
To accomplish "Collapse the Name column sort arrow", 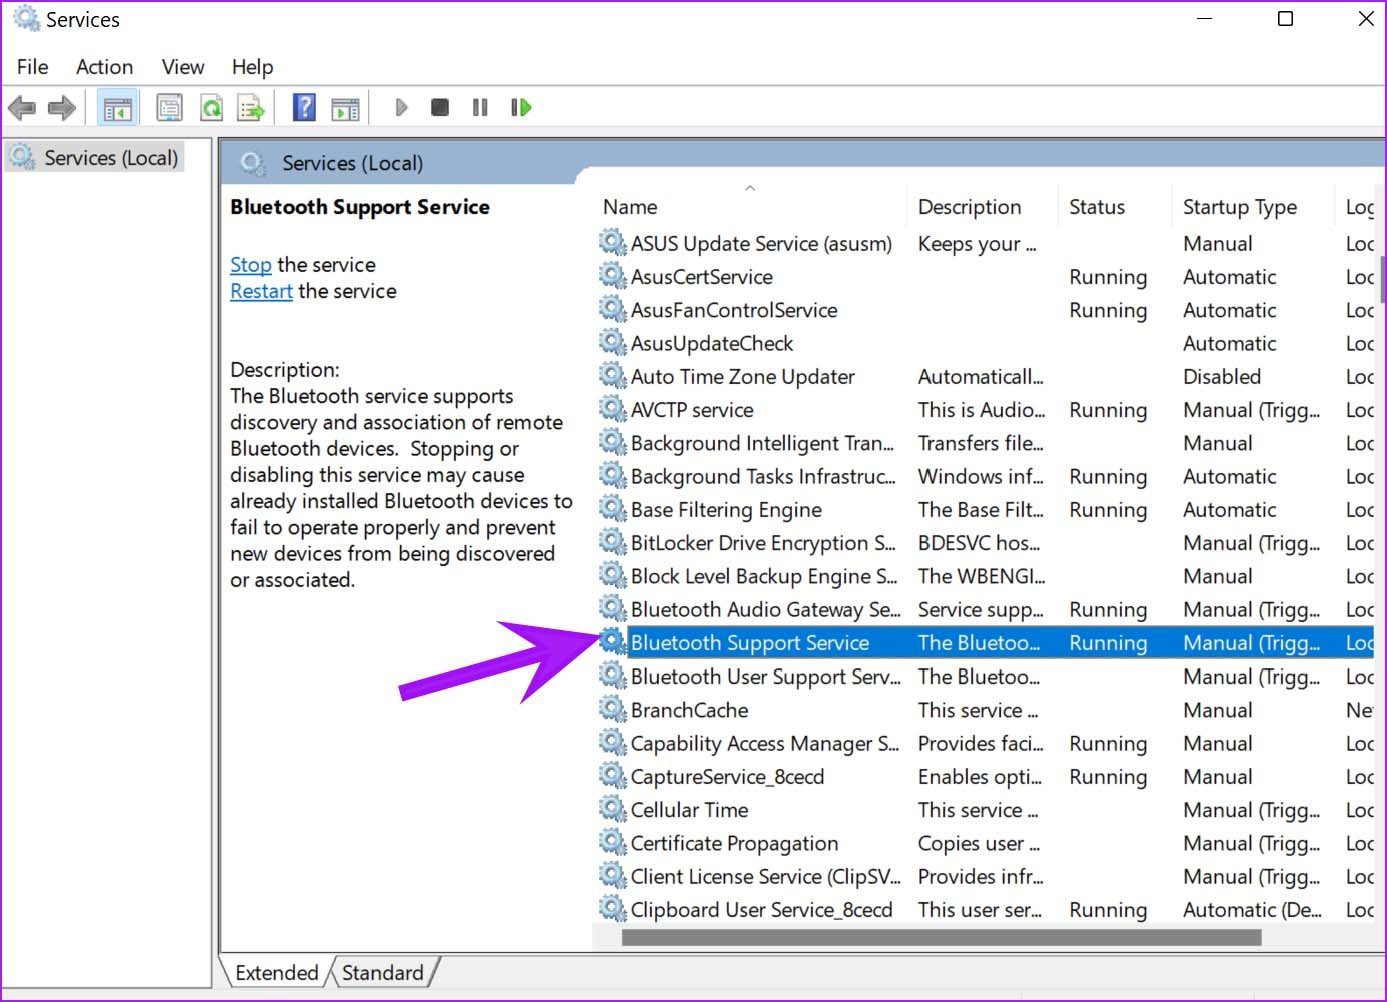I will (x=749, y=187).
